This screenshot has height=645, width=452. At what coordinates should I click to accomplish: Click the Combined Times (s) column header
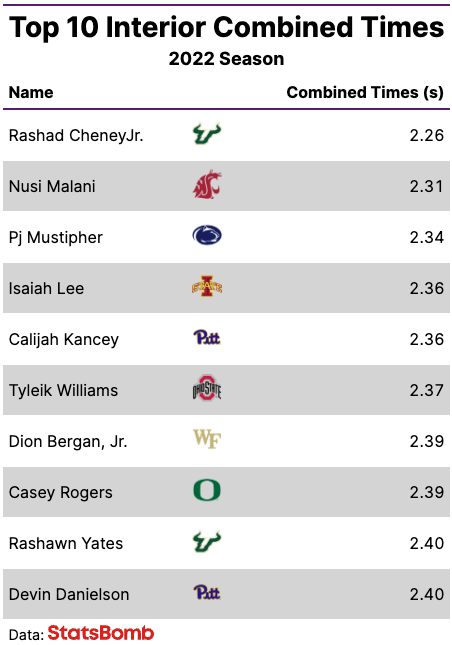coord(365,93)
